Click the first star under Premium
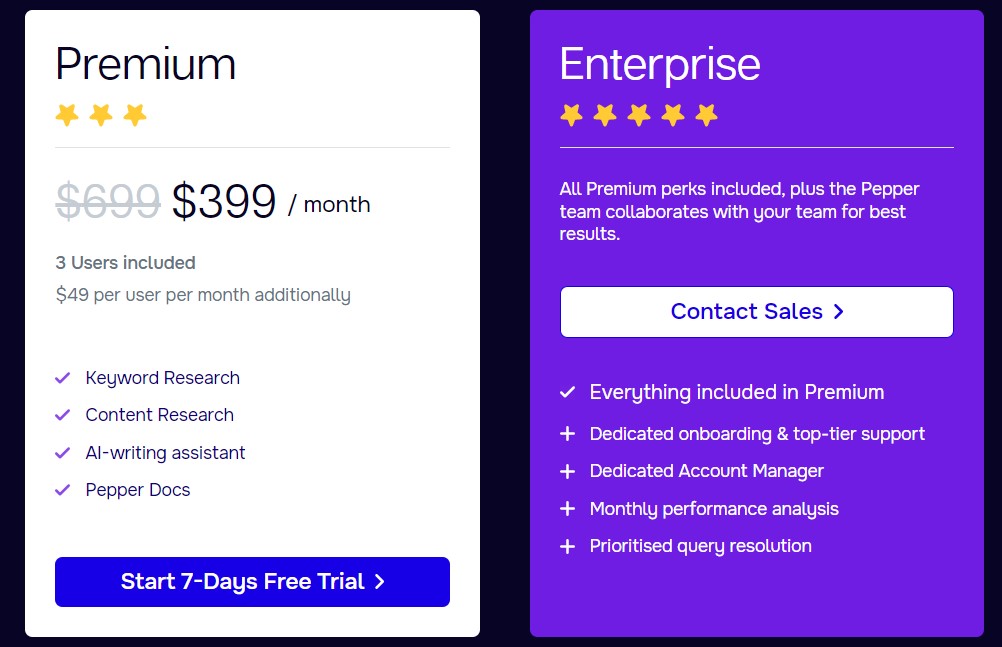This screenshot has height=647, width=1002. click(x=67, y=115)
